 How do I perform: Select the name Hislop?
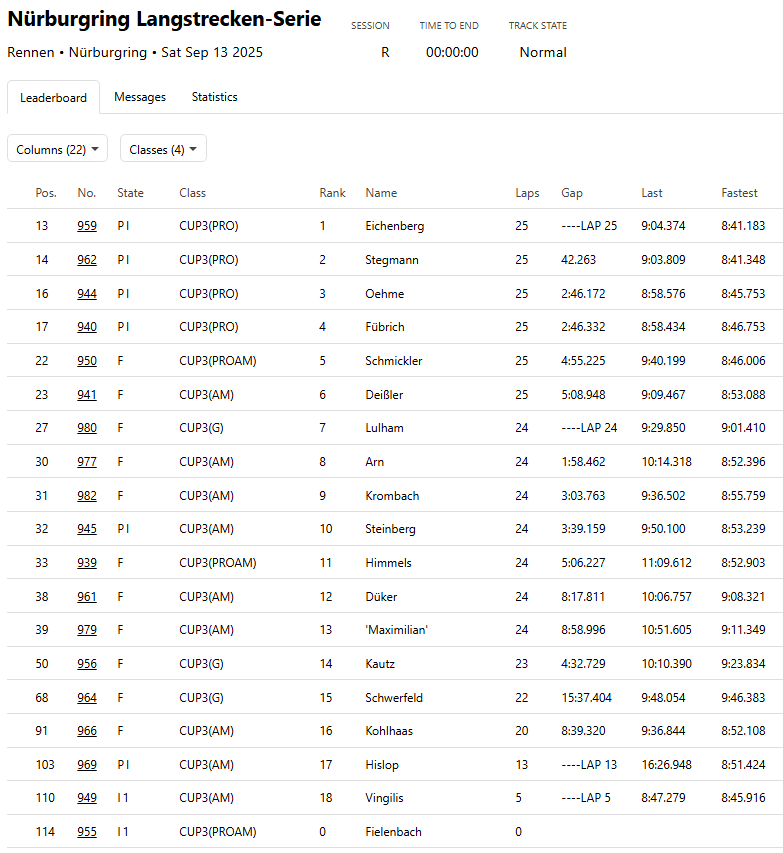382,765
